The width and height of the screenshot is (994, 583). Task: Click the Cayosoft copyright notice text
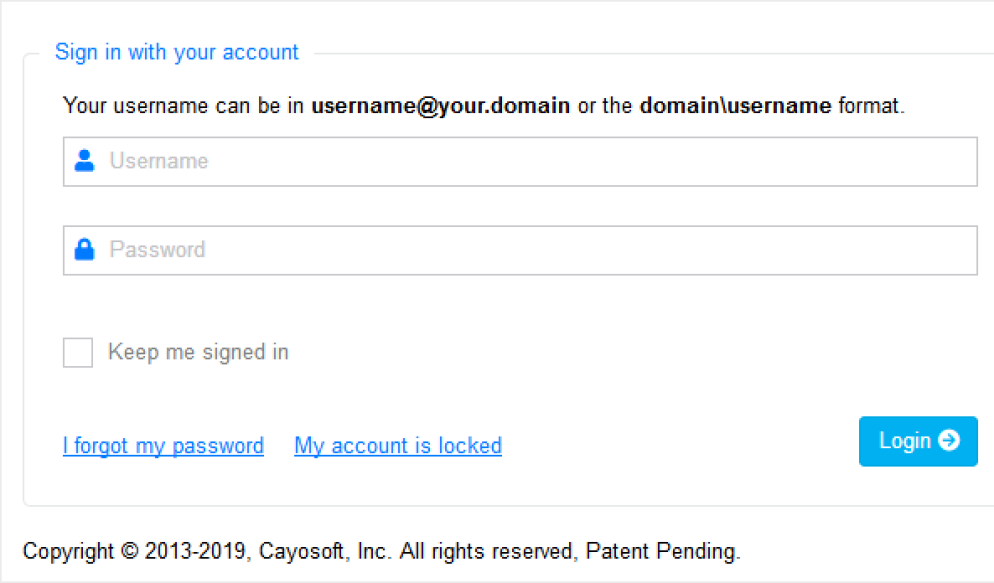coord(381,551)
